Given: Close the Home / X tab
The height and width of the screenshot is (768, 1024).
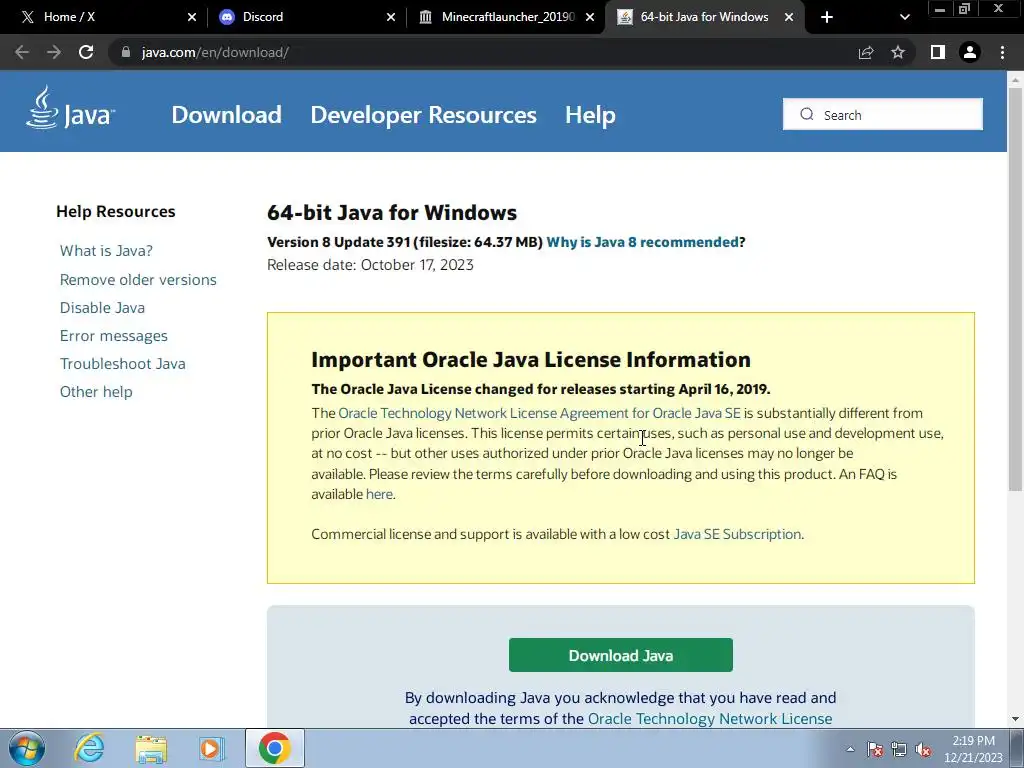Looking at the screenshot, I should coord(191,17).
